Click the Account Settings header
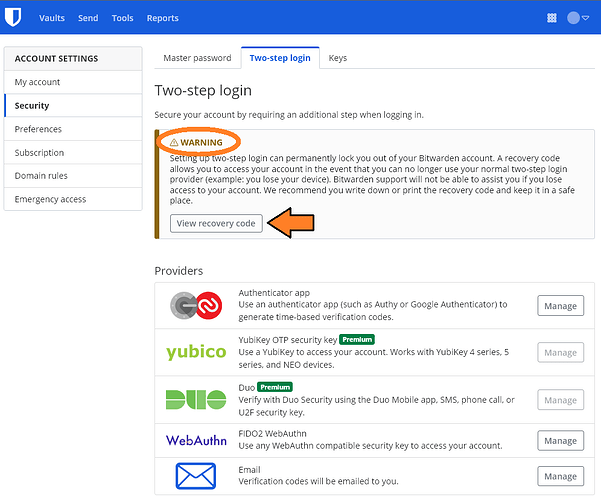 click(73, 59)
